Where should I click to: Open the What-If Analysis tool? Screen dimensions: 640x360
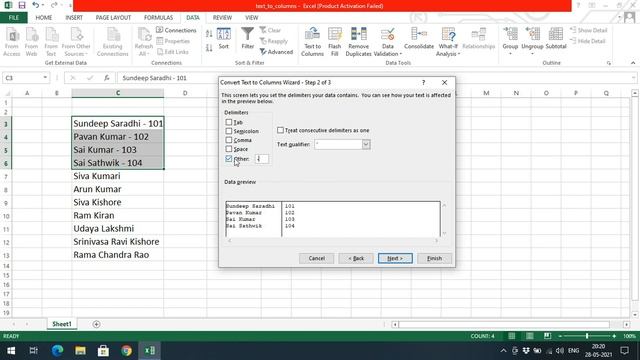448,42
